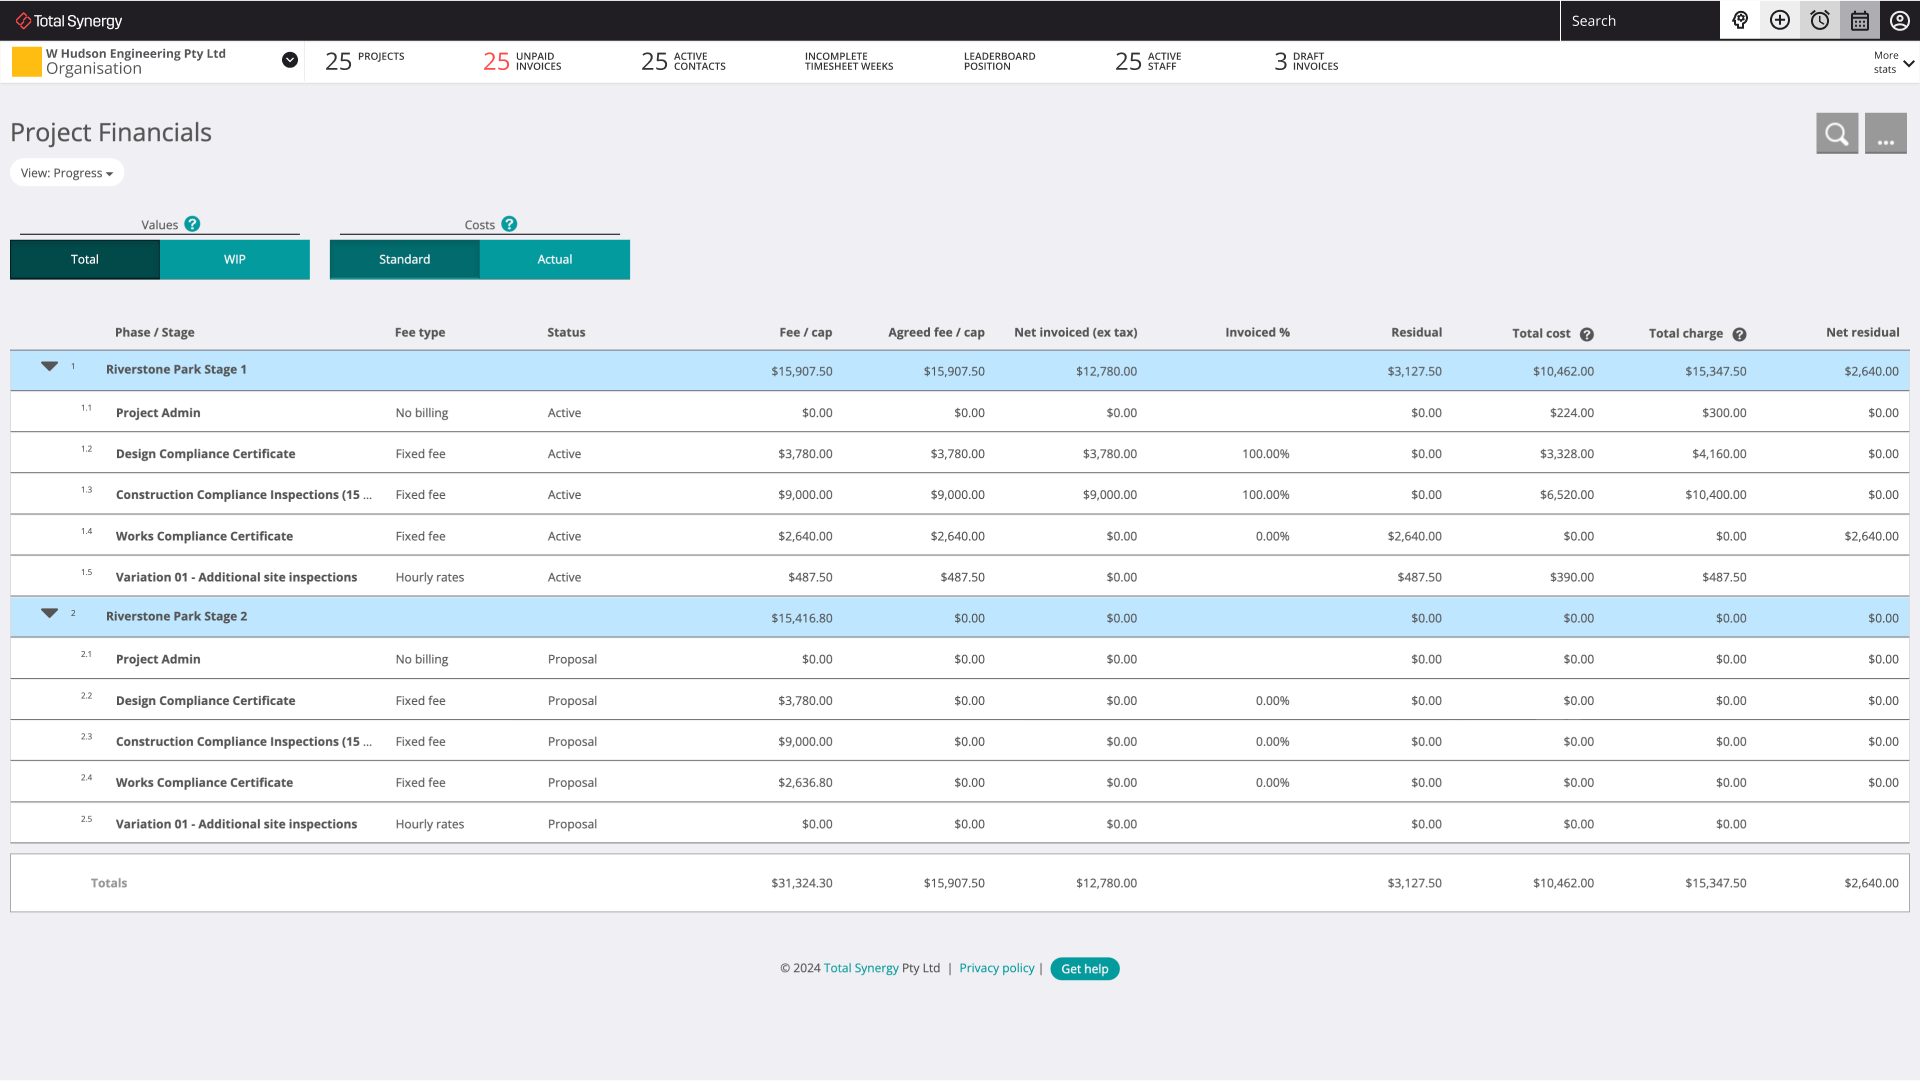Screen dimensions: 1920x1081
Task: Select the Total values mode
Action: [x=84, y=259]
